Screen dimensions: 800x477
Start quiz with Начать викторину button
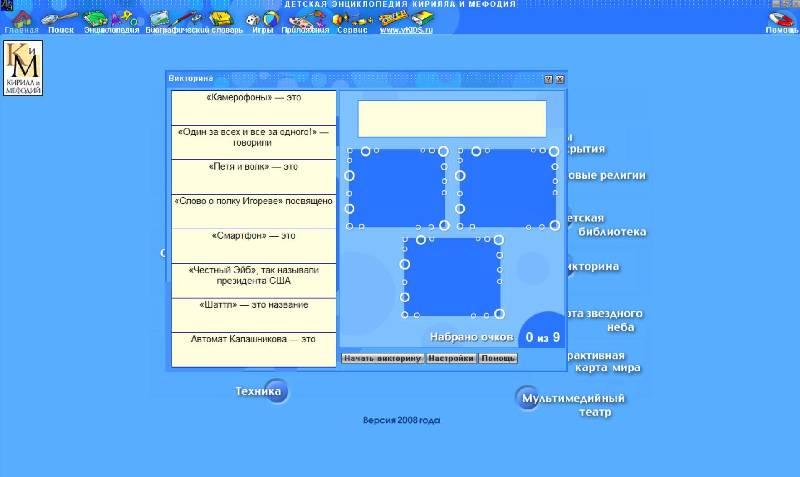click(x=383, y=358)
